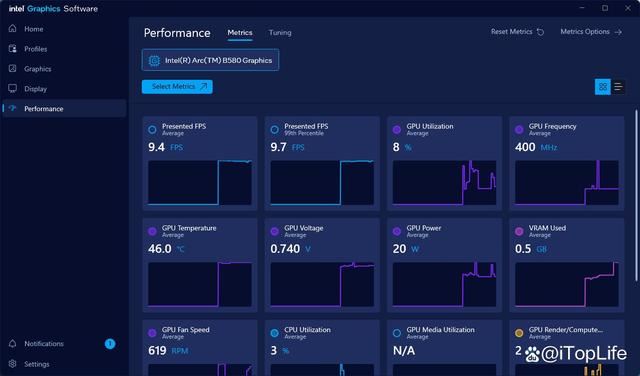Screen dimensions: 640x376
Task: Open the Display monitor icon
Action: click(13, 89)
